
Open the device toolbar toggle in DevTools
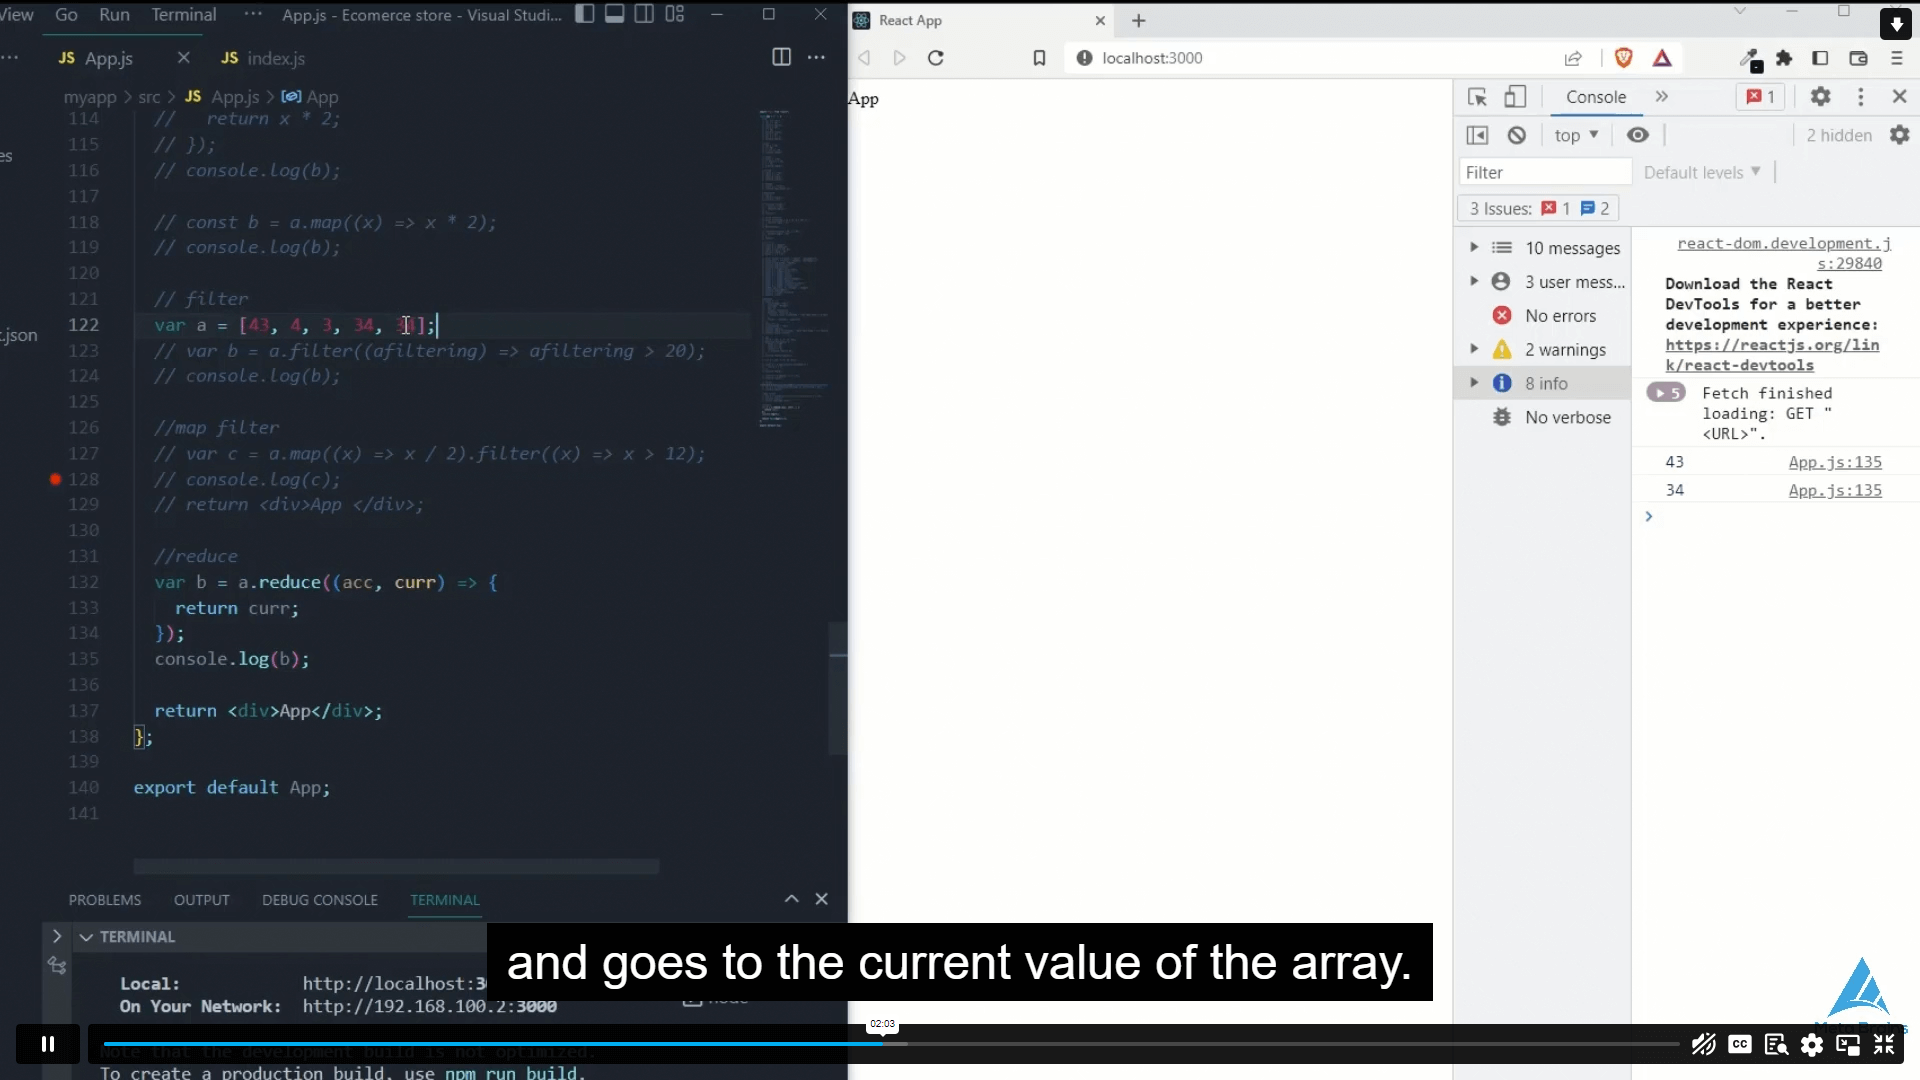tap(1515, 97)
